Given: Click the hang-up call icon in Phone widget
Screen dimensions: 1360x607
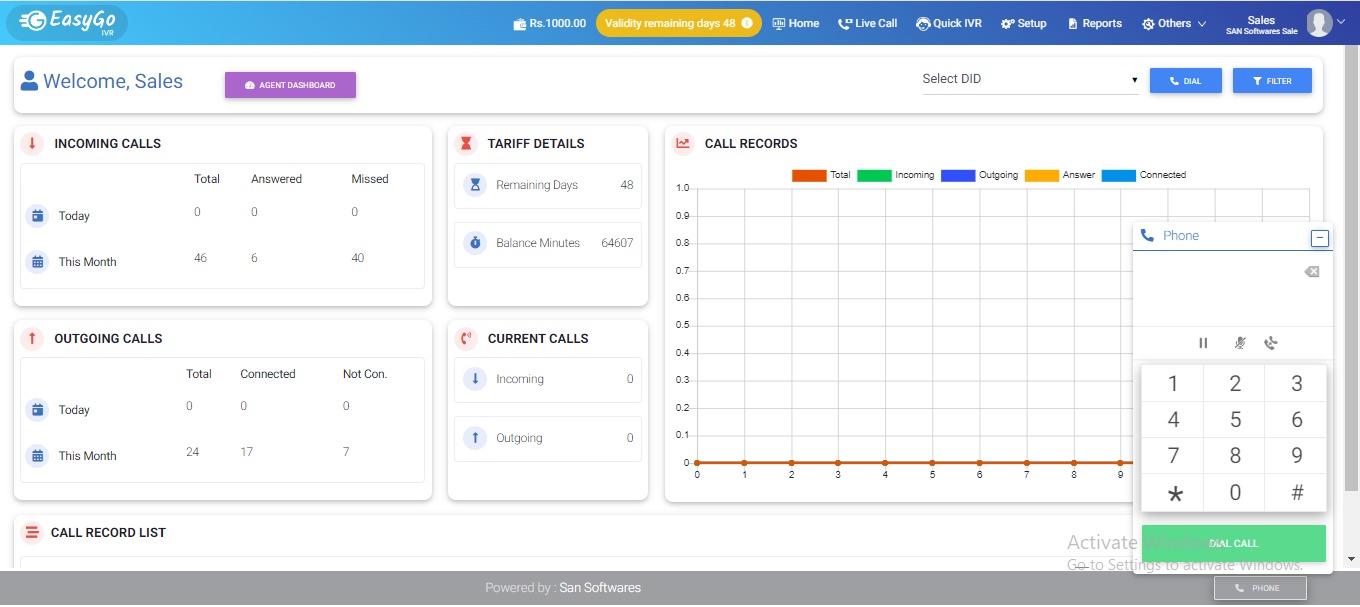Looking at the screenshot, I should [x=1271, y=342].
